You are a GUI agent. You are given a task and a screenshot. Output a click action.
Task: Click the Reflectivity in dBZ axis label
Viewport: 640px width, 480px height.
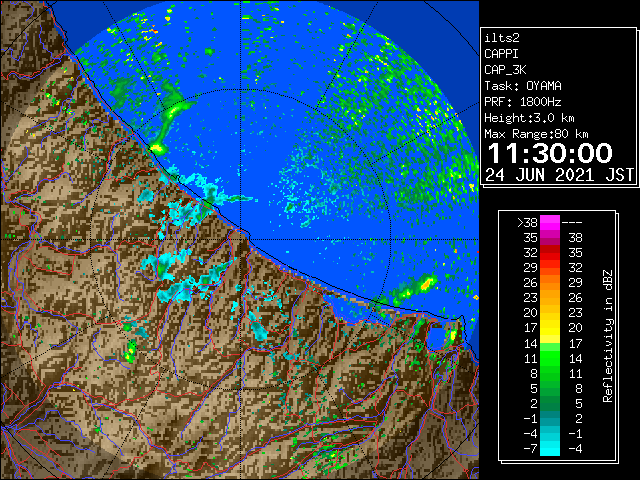[608, 336]
